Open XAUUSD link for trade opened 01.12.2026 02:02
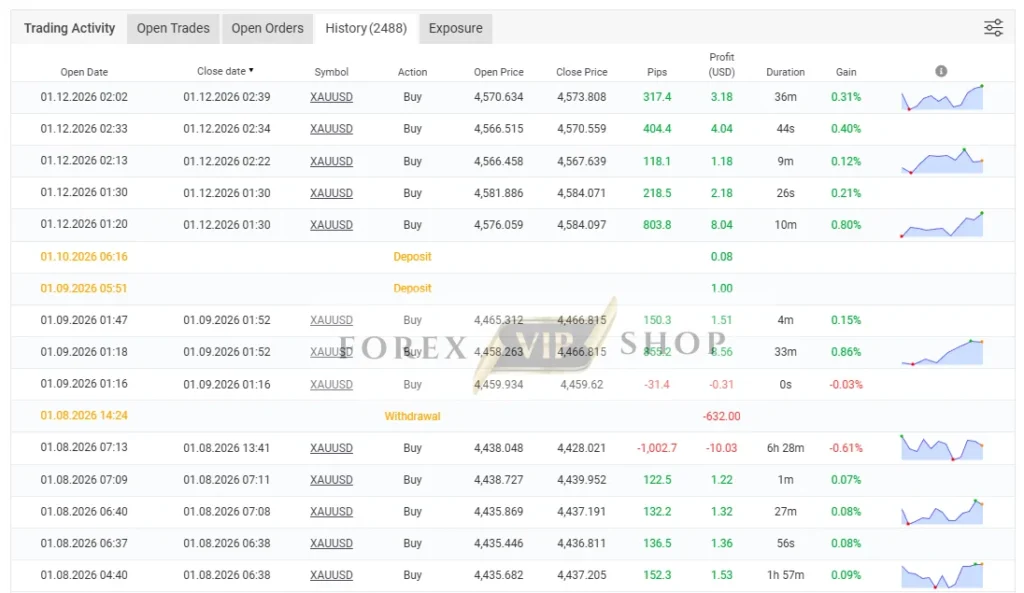This screenshot has width=1024, height=593. point(331,97)
